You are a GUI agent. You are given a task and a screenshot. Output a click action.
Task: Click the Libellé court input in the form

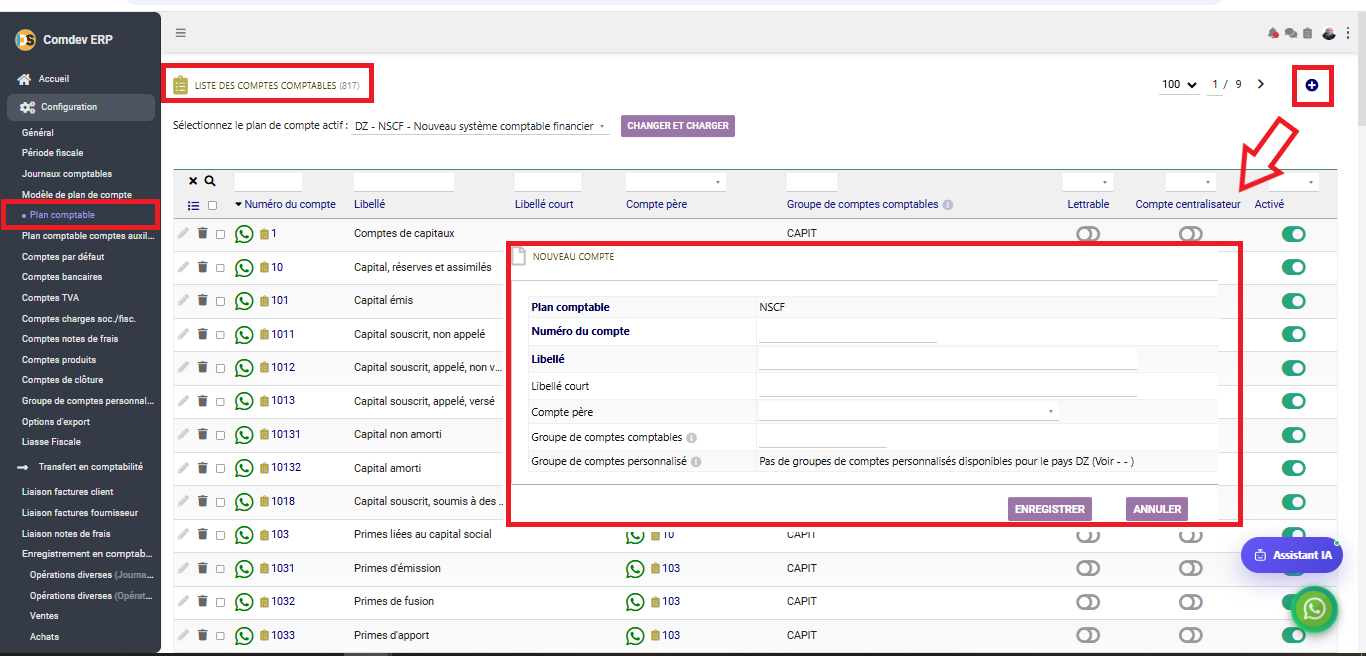click(948, 385)
